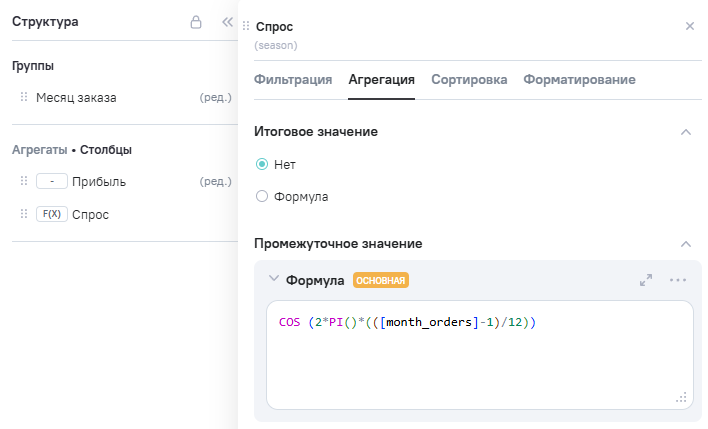The image size is (708, 429).
Task: Collapse the Промежуточное значение section
Action: tap(685, 244)
